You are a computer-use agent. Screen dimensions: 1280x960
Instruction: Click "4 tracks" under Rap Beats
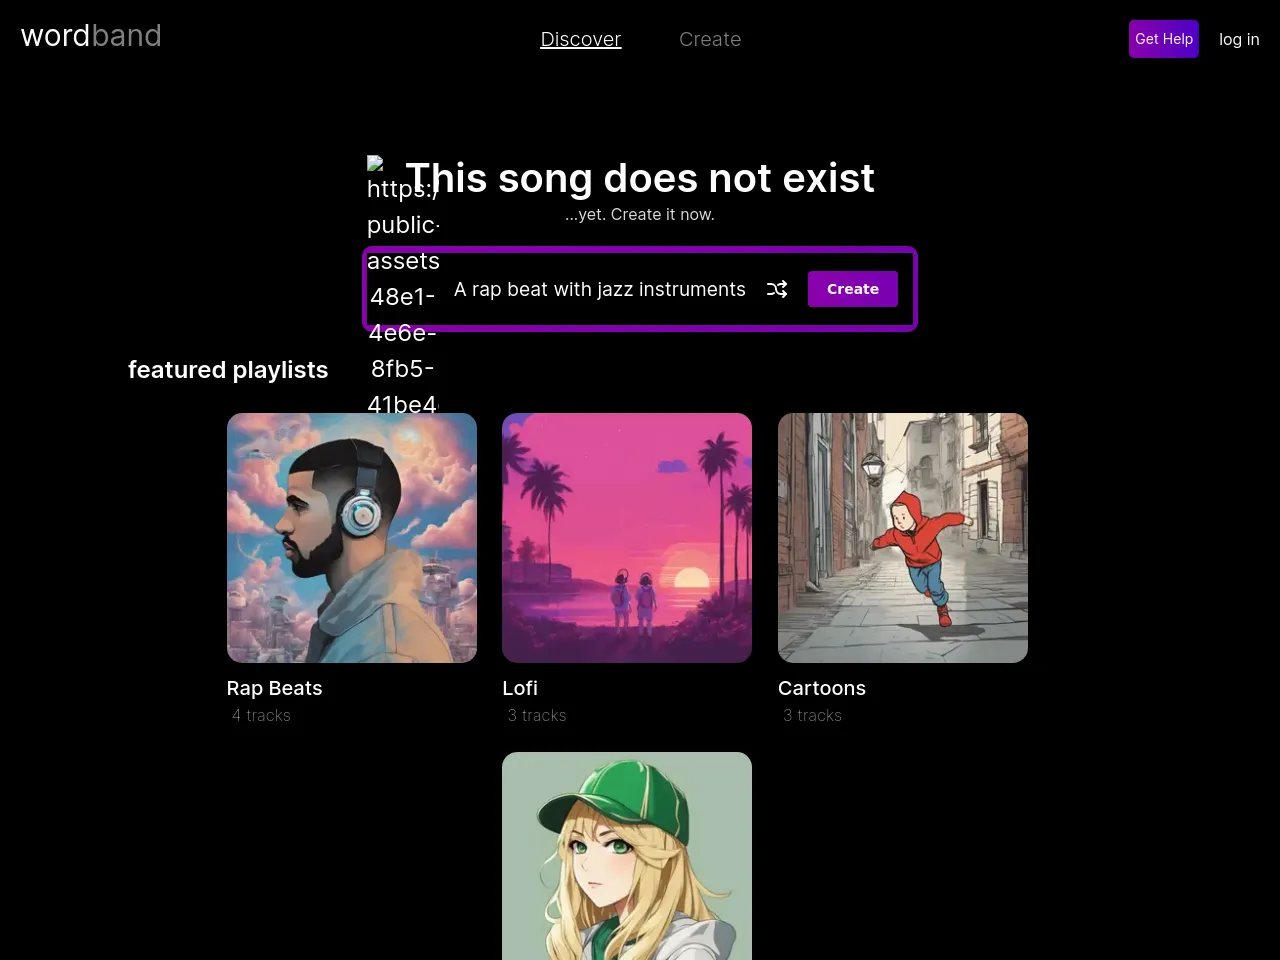pyautogui.click(x=261, y=715)
